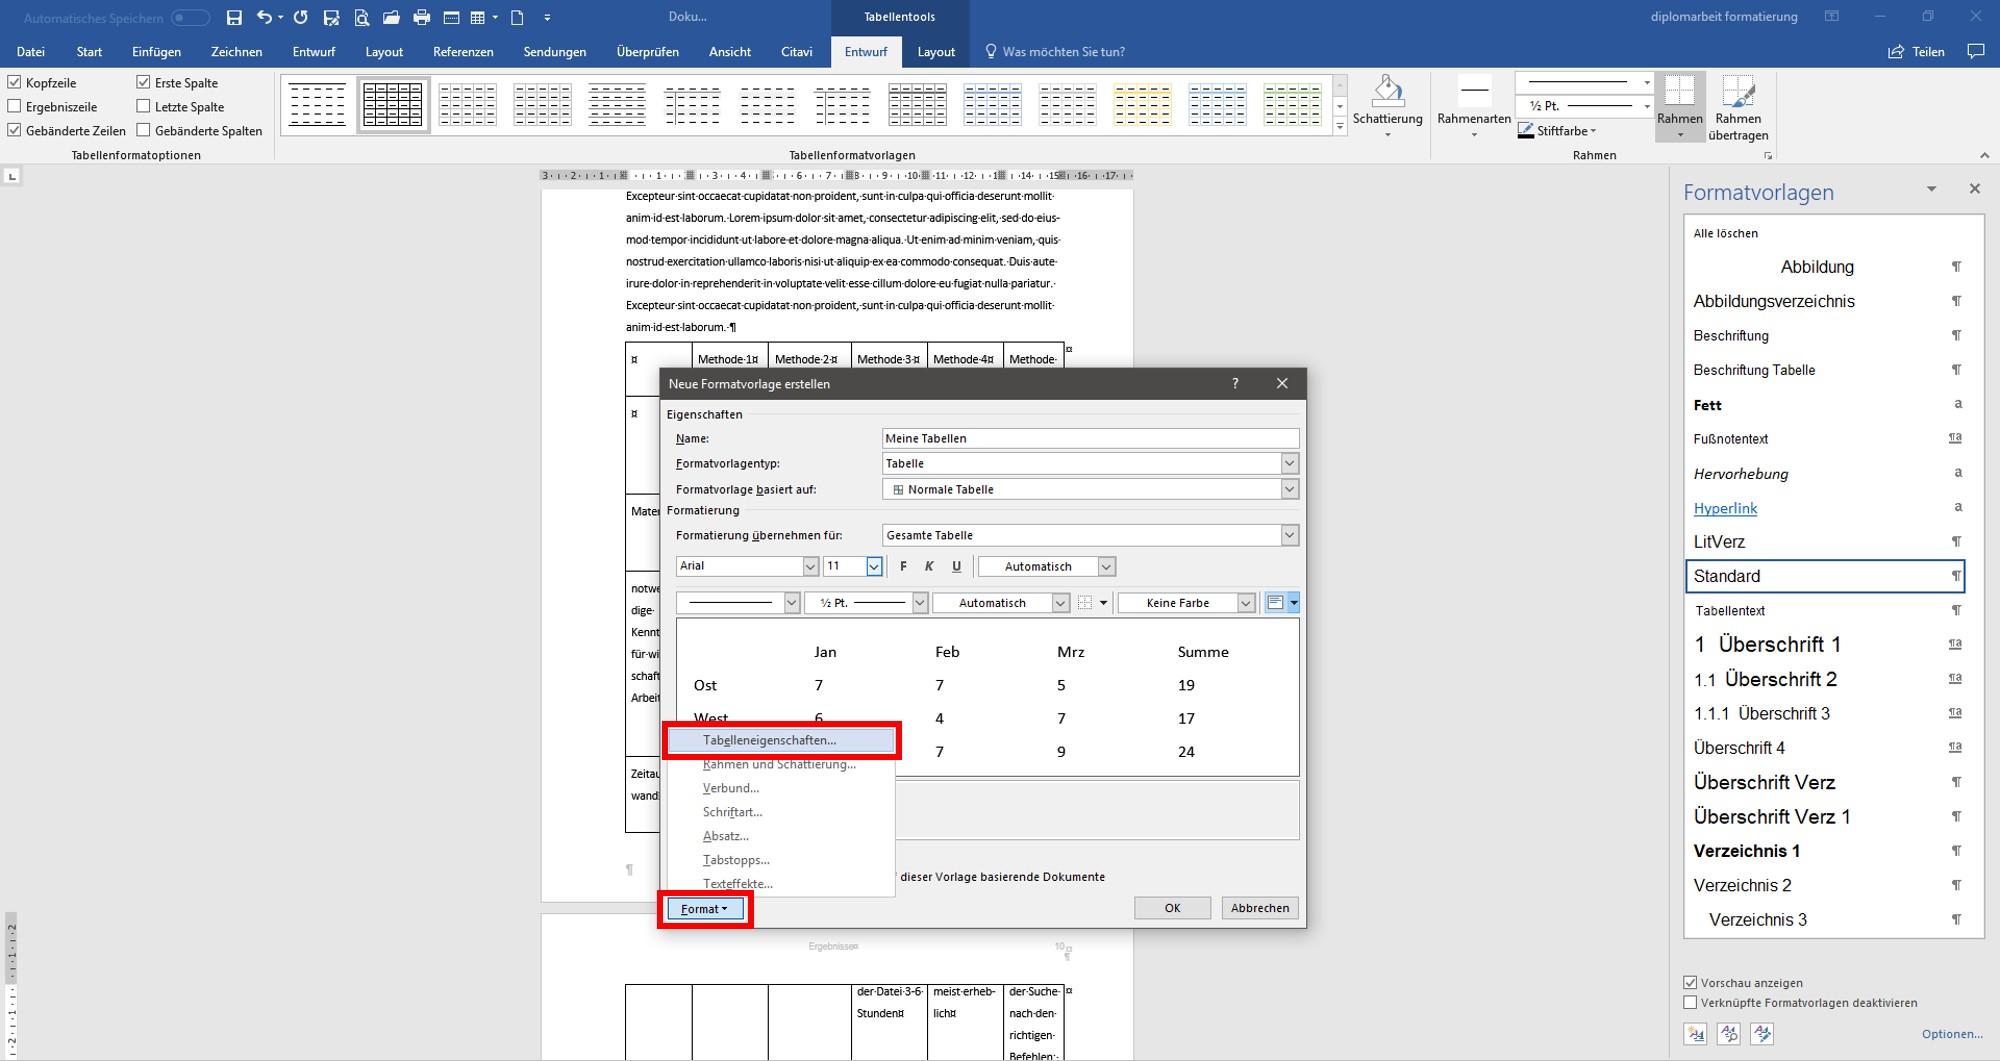Toggle bold F button in dialog
Viewport: 2000px width, 1061px height.
tap(903, 566)
